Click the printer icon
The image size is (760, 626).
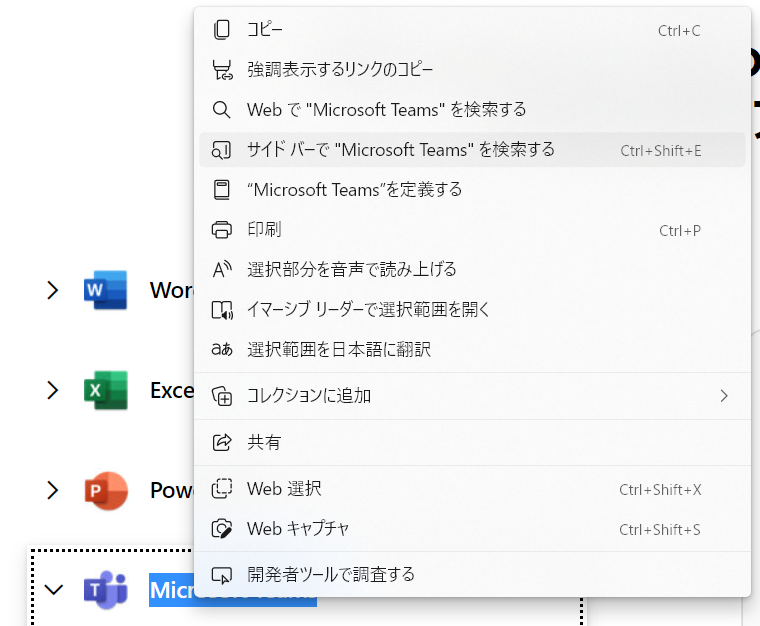pyautogui.click(x=222, y=230)
